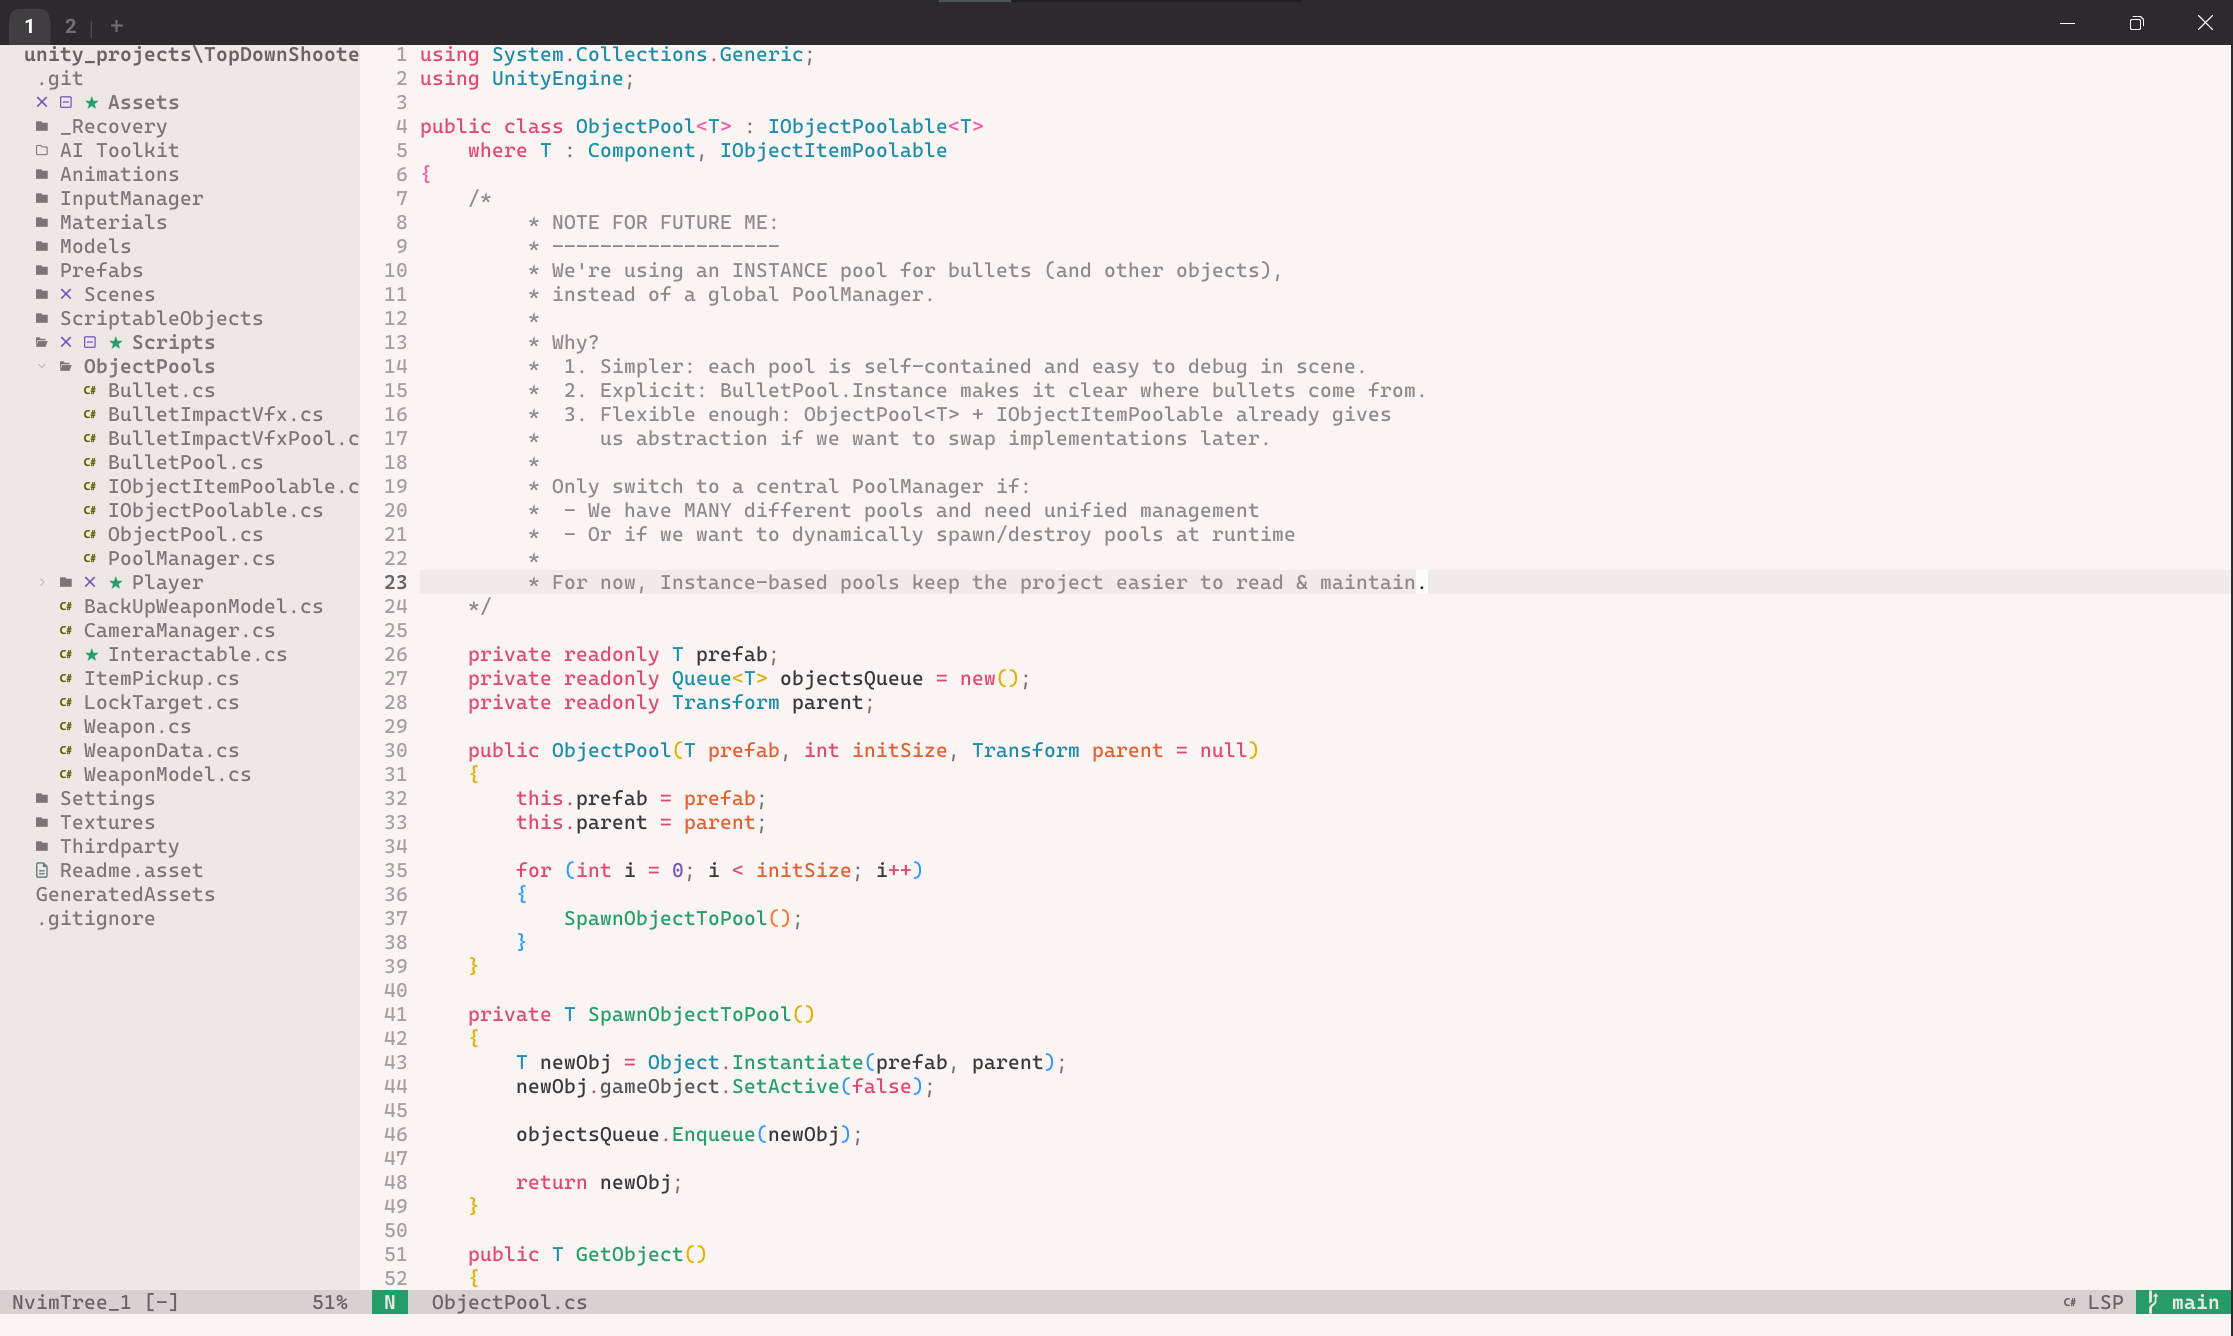Collapse the ObjectPools folder chevron
This screenshot has width=2233, height=1336.
[x=42, y=367]
